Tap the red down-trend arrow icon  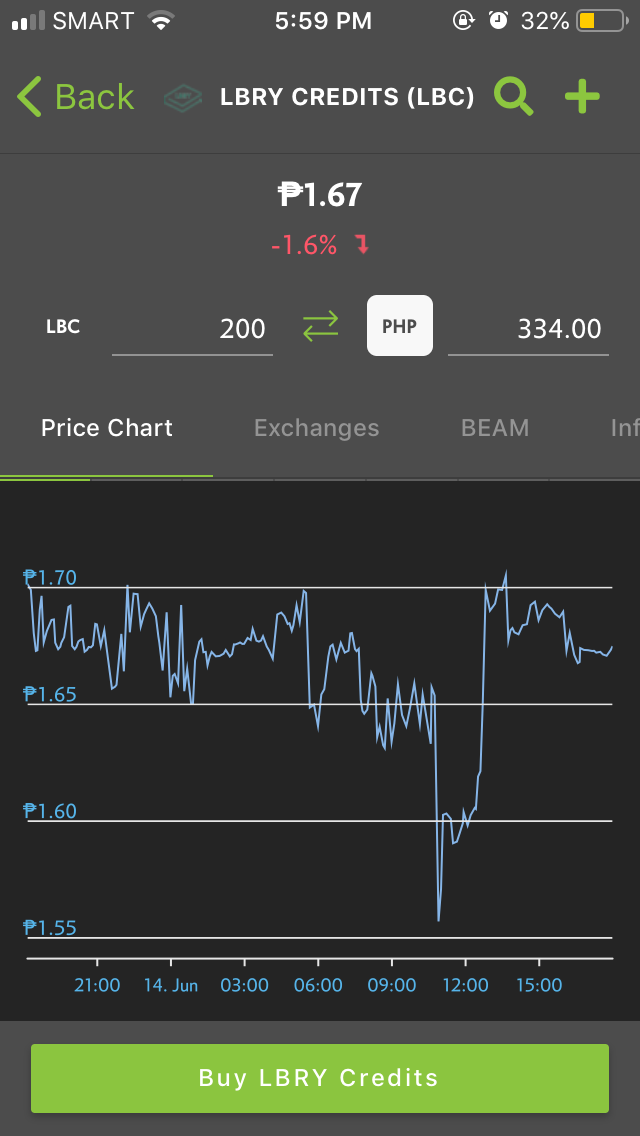tap(362, 246)
